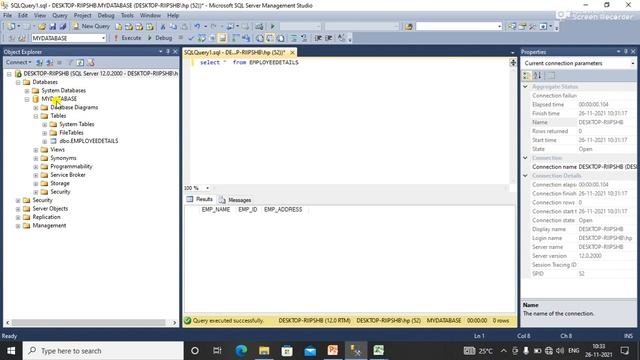Viewport: 640px width, 360px height.
Task: Click the New Query toolbar button
Action: (91, 26)
